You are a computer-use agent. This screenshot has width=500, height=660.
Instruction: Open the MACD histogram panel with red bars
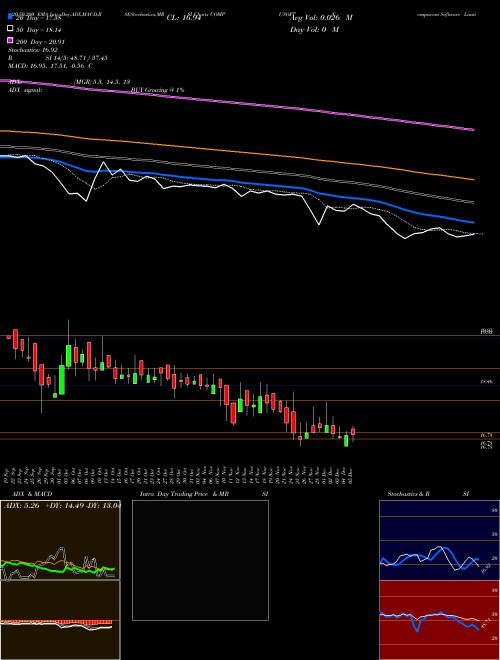point(60,620)
